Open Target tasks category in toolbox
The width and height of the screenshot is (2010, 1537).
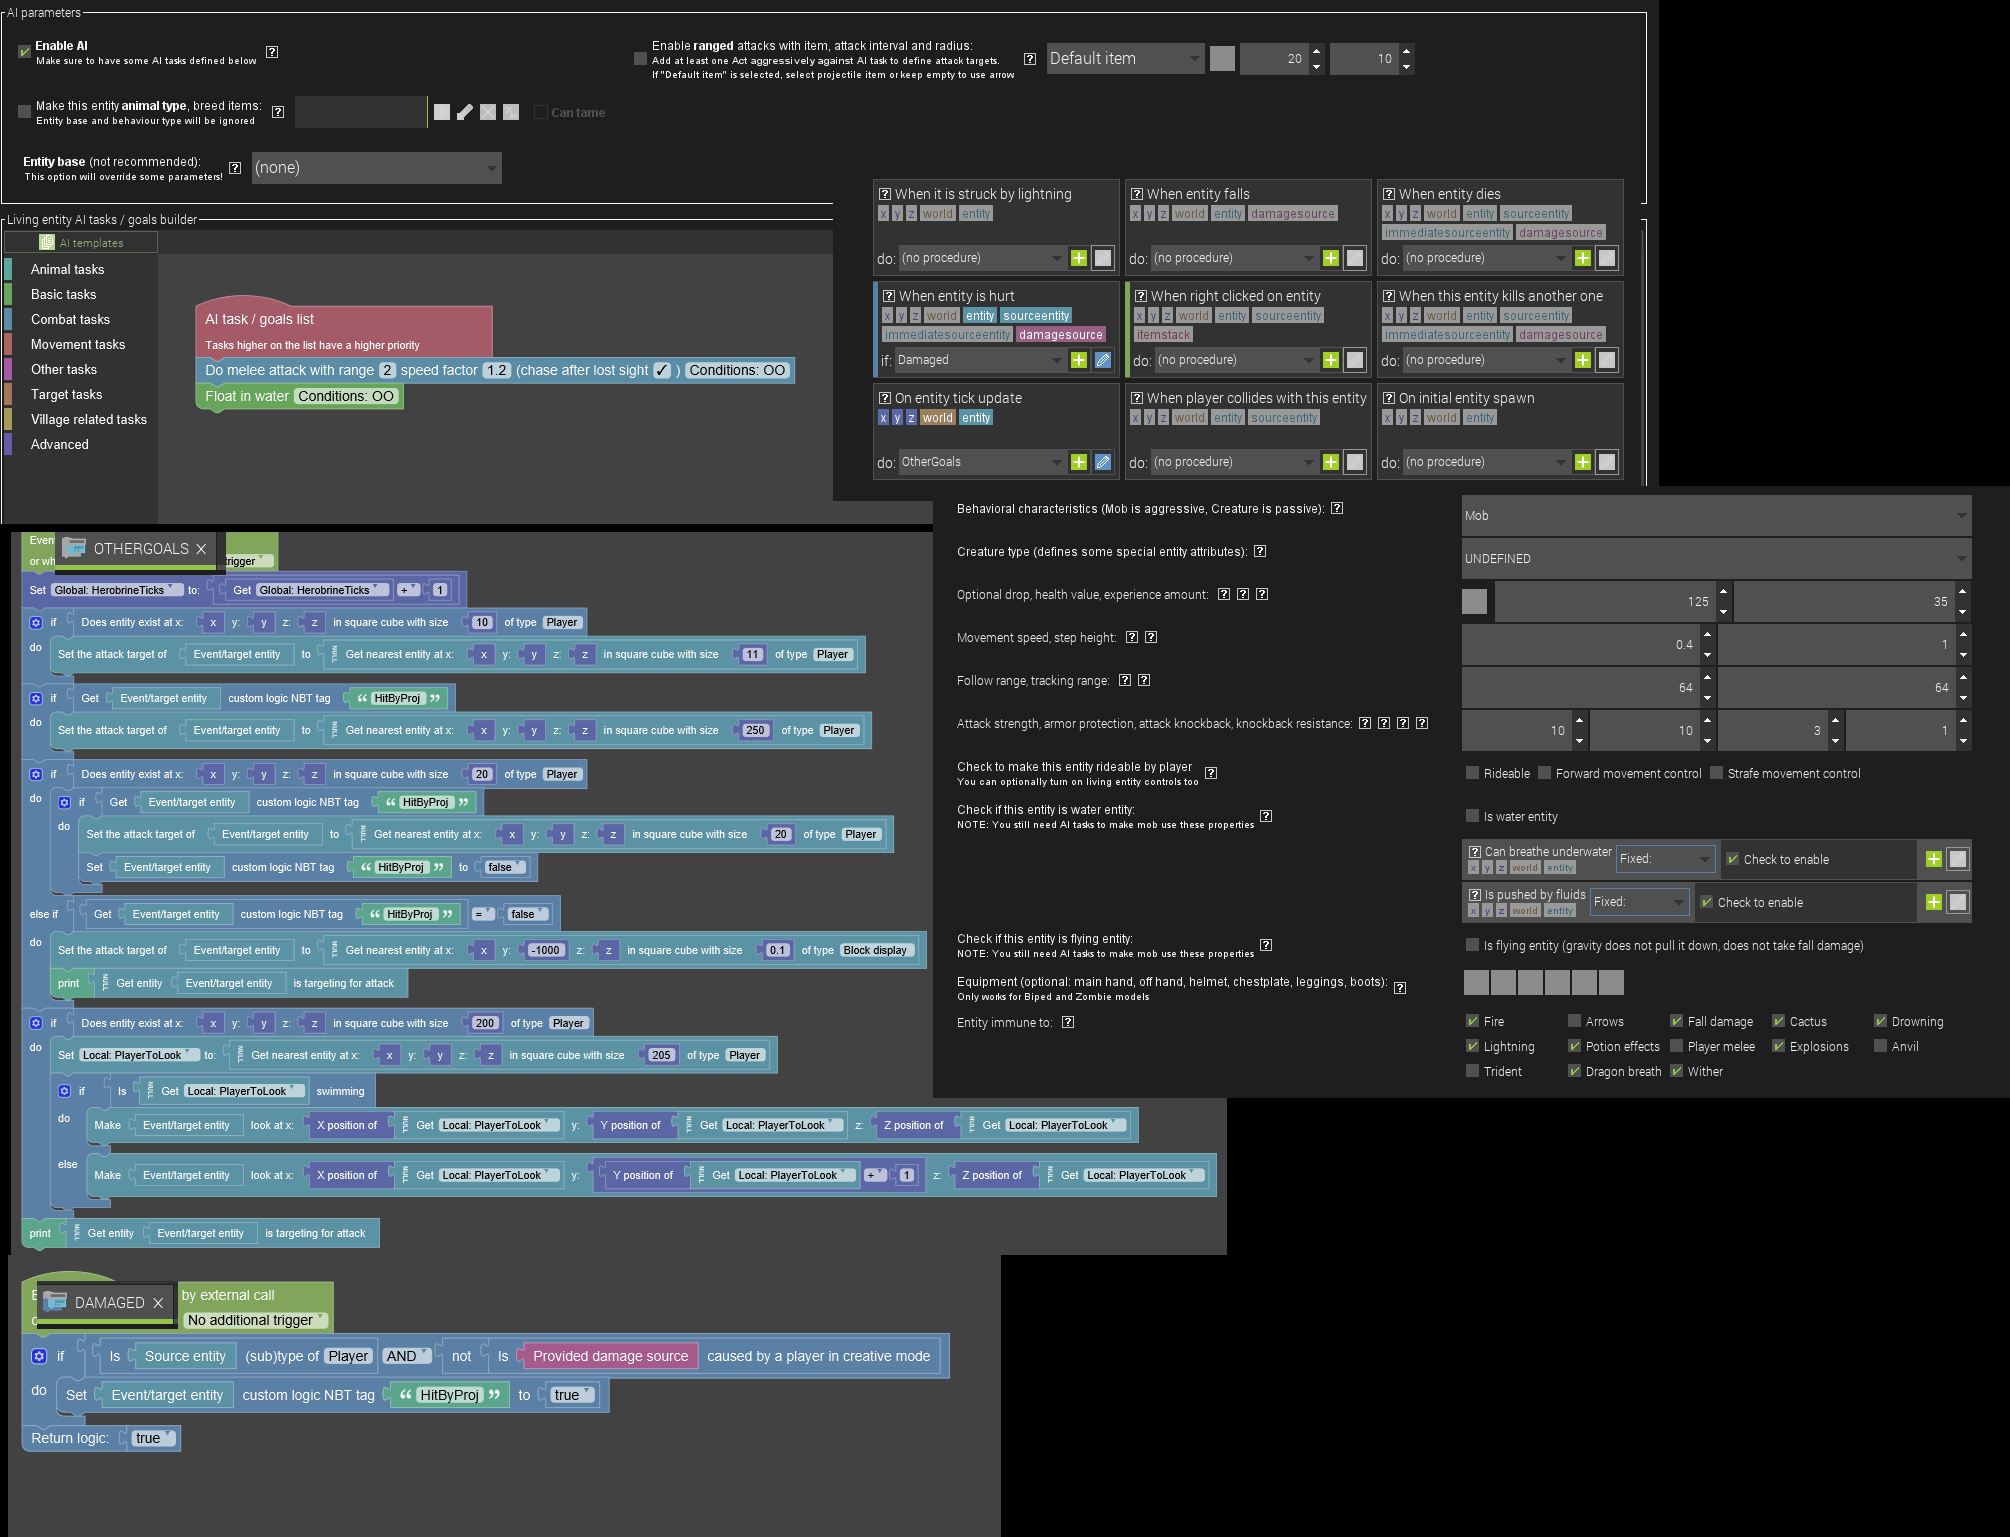coord(66,394)
